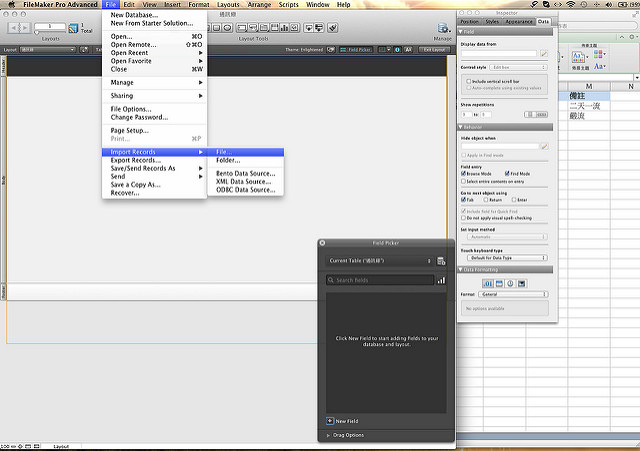This screenshot has height=451, width=640.
Task: Collapse the Field section in Inspector
Action: pos(461,32)
